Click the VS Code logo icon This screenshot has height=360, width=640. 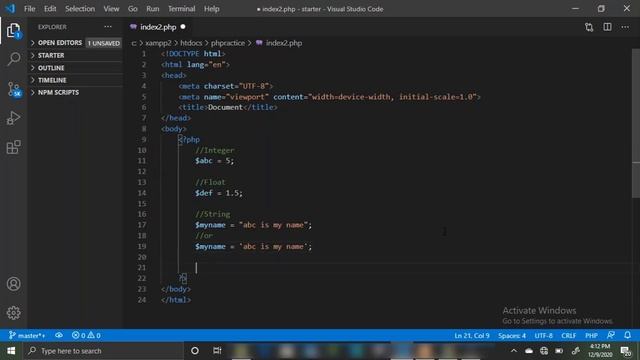coord(10,9)
